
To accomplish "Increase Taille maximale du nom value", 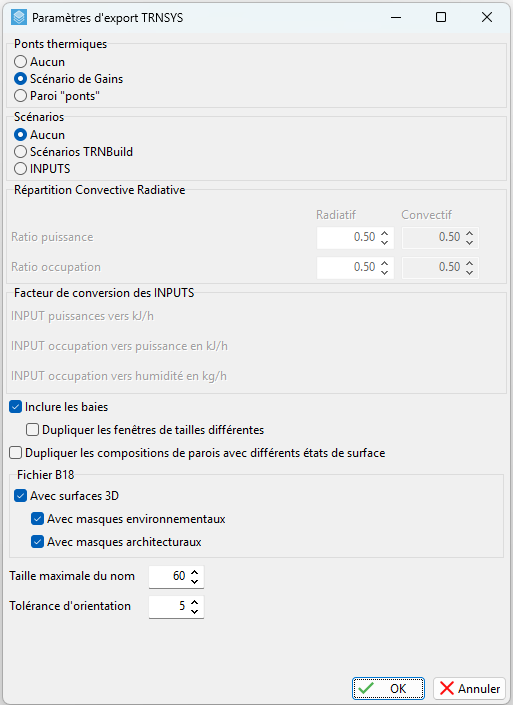I will tap(195, 572).
